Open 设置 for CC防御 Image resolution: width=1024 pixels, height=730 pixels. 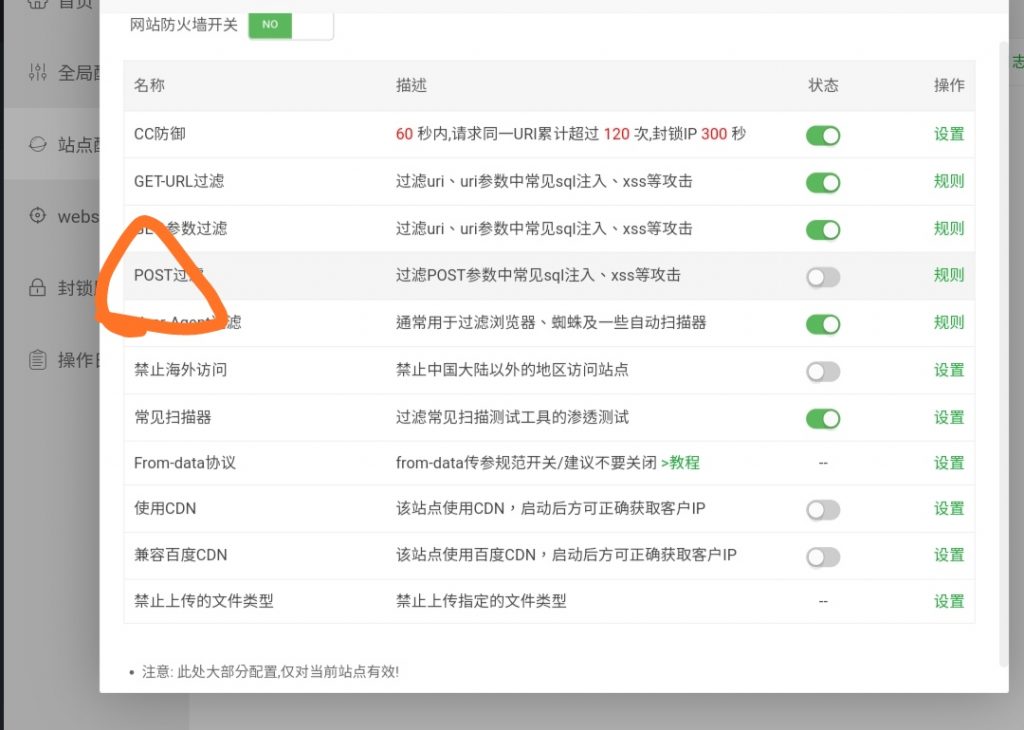[x=948, y=134]
